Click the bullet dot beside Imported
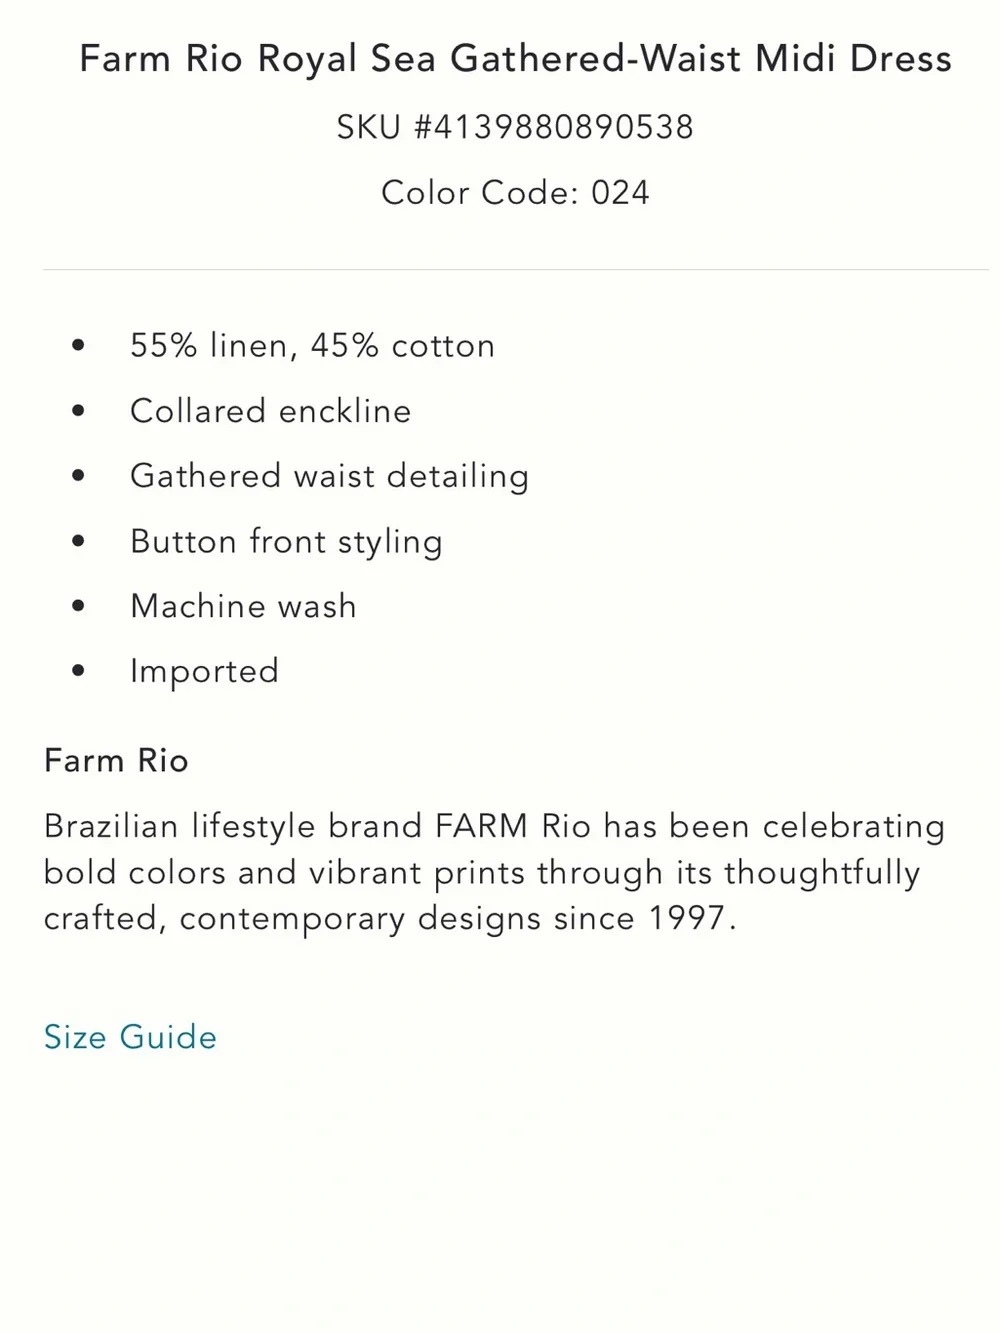The width and height of the screenshot is (1000, 1333). tap(79, 670)
